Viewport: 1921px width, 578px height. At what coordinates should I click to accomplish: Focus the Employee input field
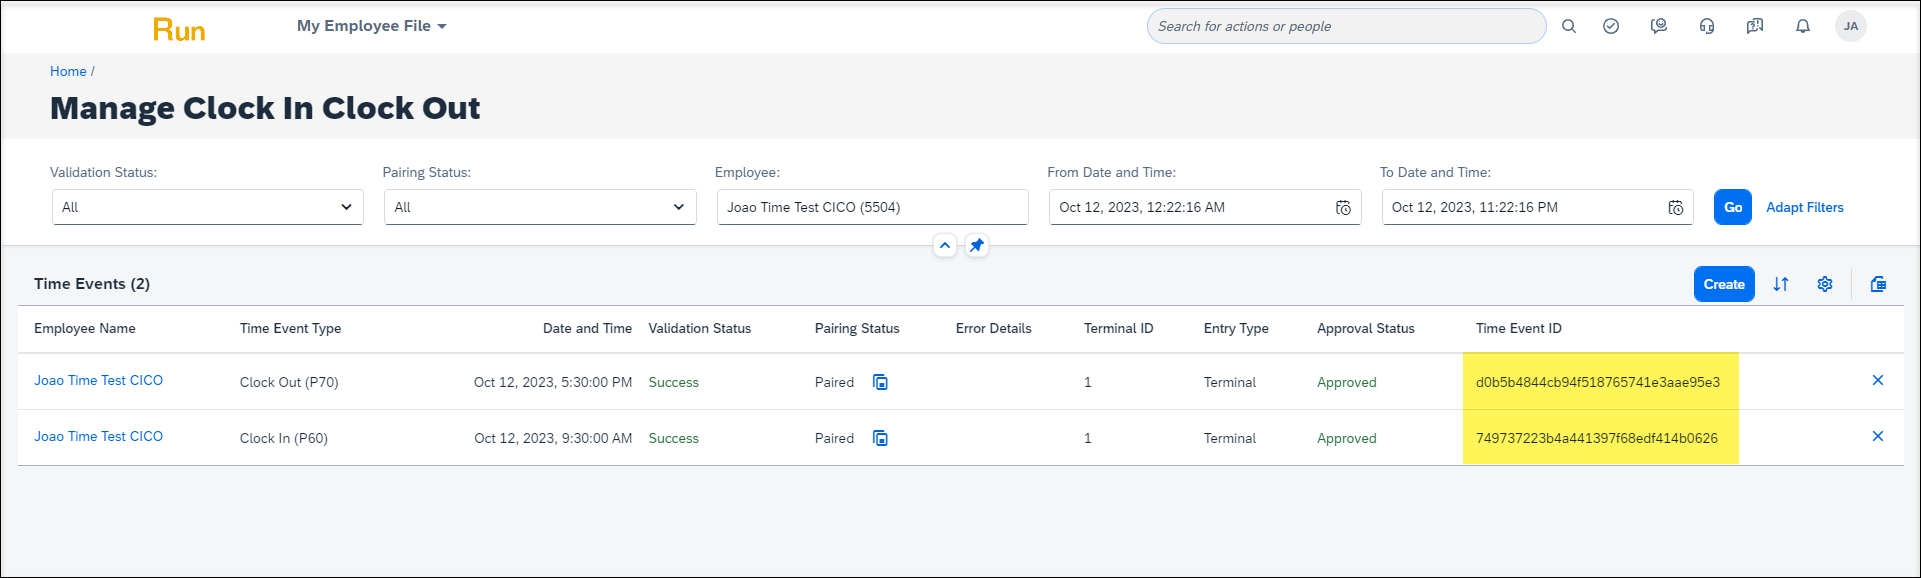(873, 207)
